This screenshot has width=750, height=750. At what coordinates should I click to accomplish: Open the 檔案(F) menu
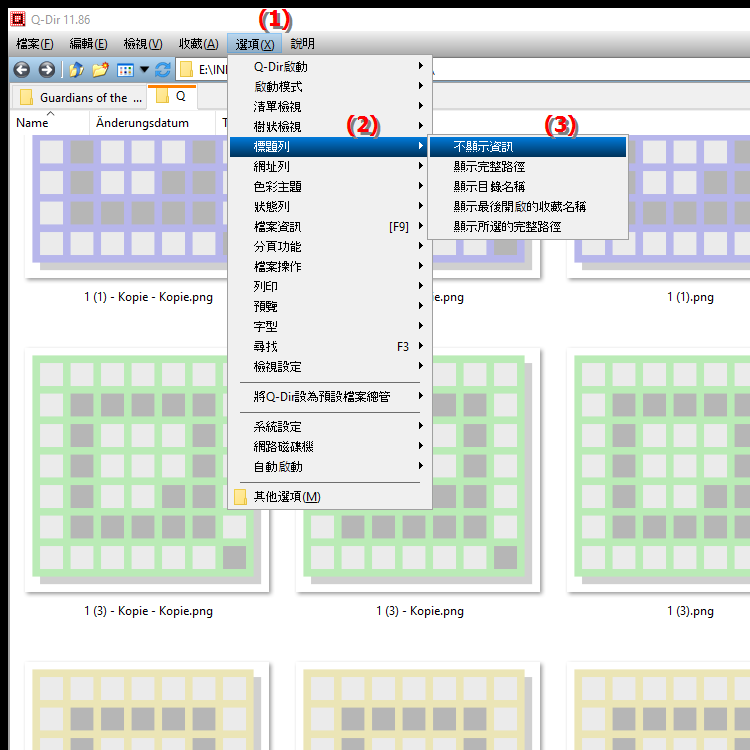pos(34,44)
